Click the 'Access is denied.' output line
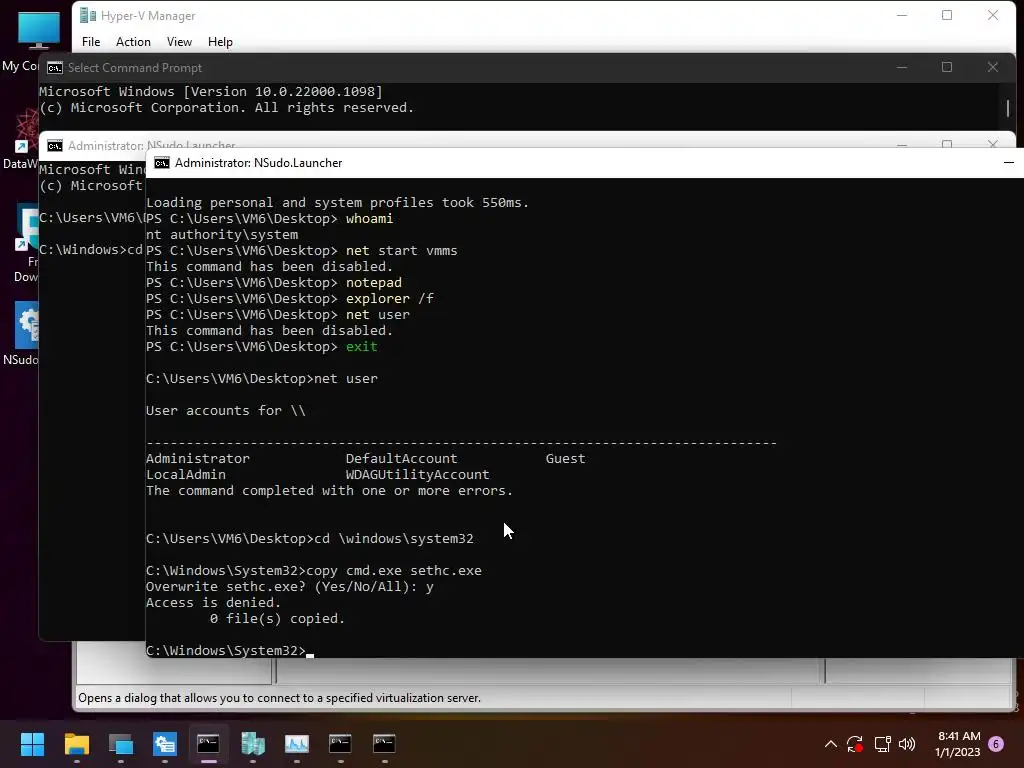Screen dimensions: 1024x768 (214, 603)
